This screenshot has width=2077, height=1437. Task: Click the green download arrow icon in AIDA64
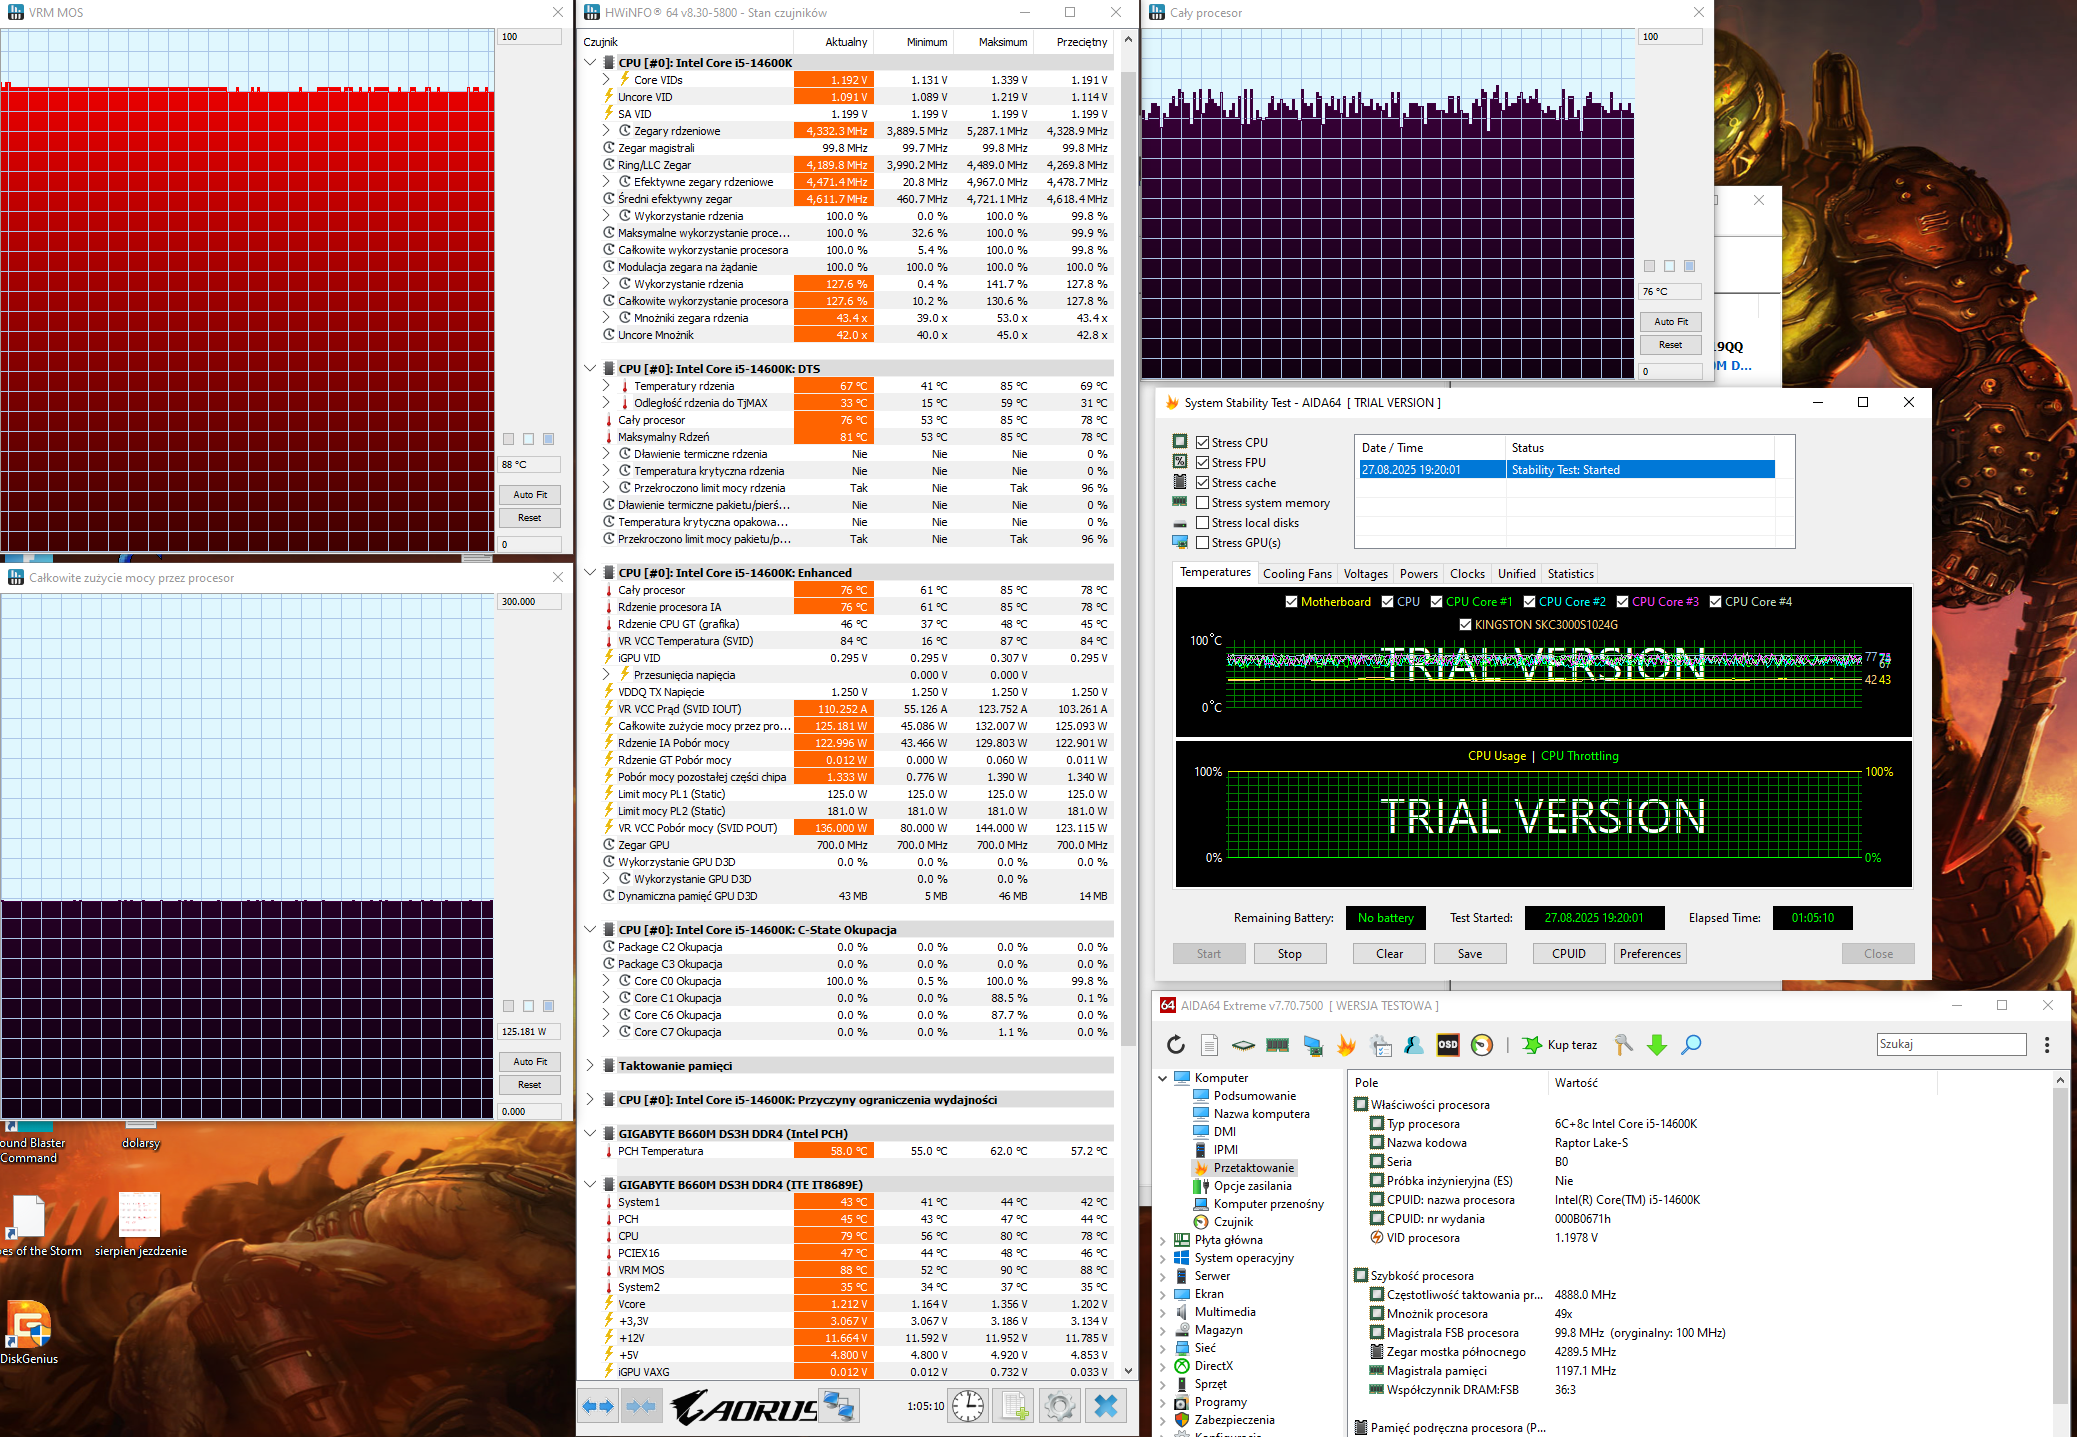coord(1657,1045)
